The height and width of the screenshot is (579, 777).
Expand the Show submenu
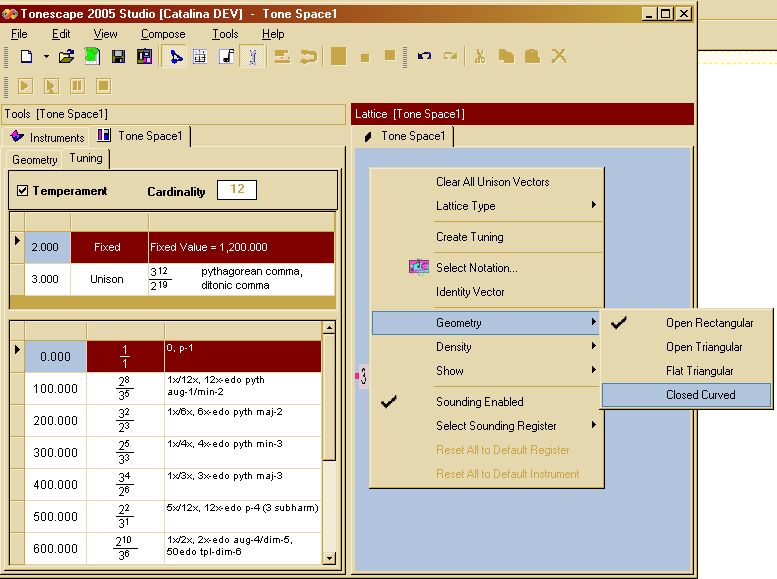coord(487,371)
